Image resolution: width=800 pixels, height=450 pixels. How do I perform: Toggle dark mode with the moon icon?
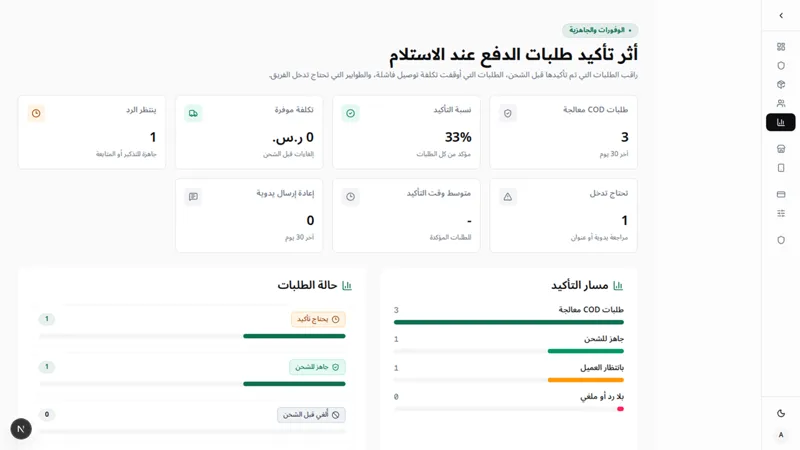click(x=781, y=413)
